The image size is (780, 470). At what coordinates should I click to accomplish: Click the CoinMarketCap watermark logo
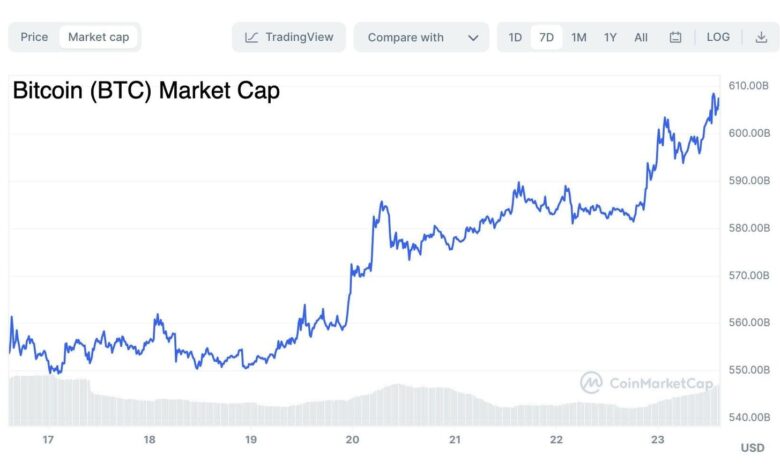coord(634,382)
